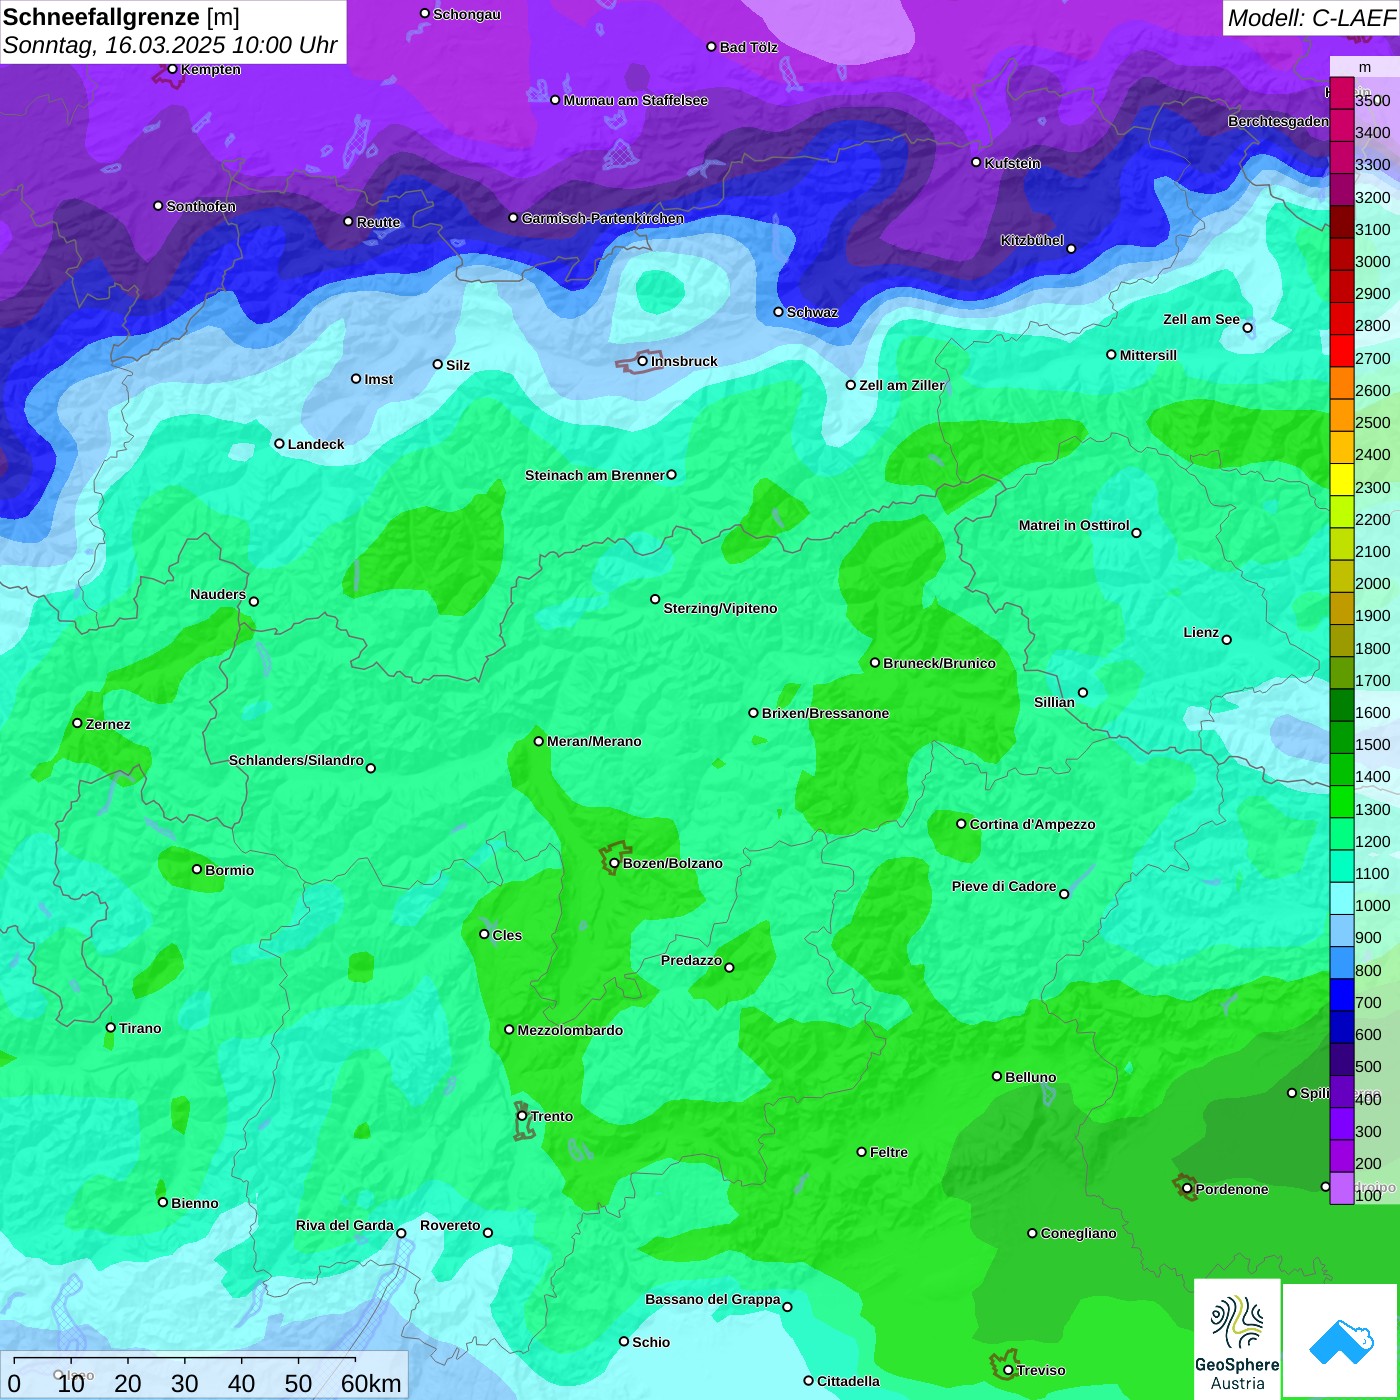Click the Rovereto label
Image resolution: width=1400 pixels, height=1400 pixels.
click(450, 1225)
